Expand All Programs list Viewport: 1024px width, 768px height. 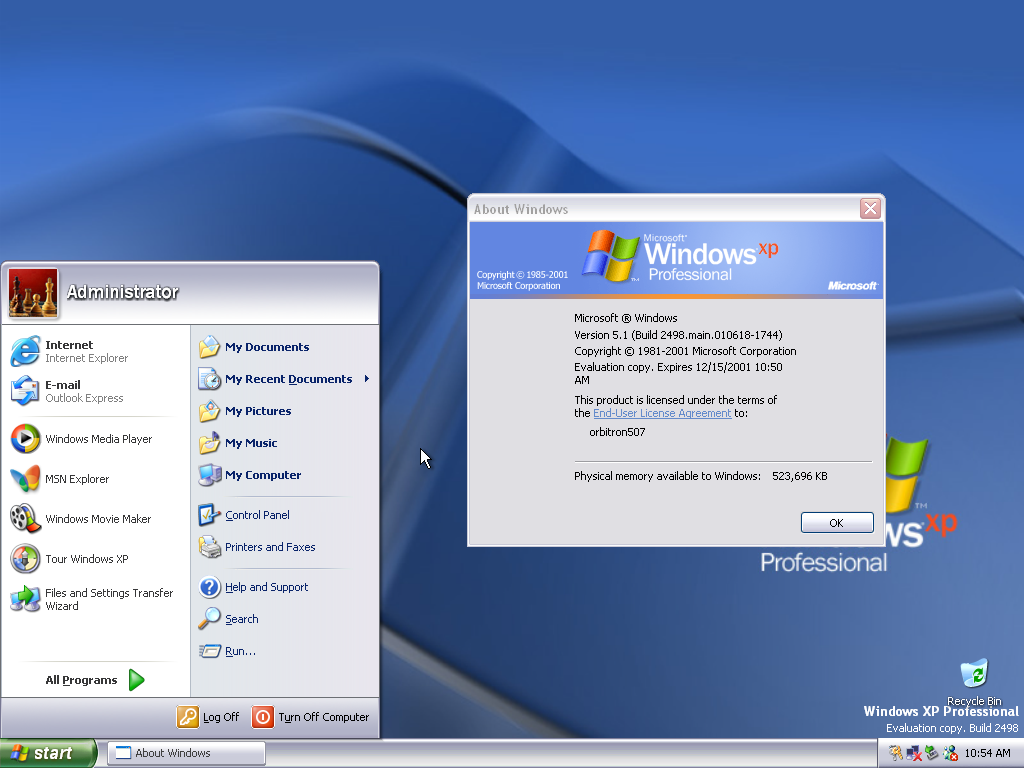95,680
